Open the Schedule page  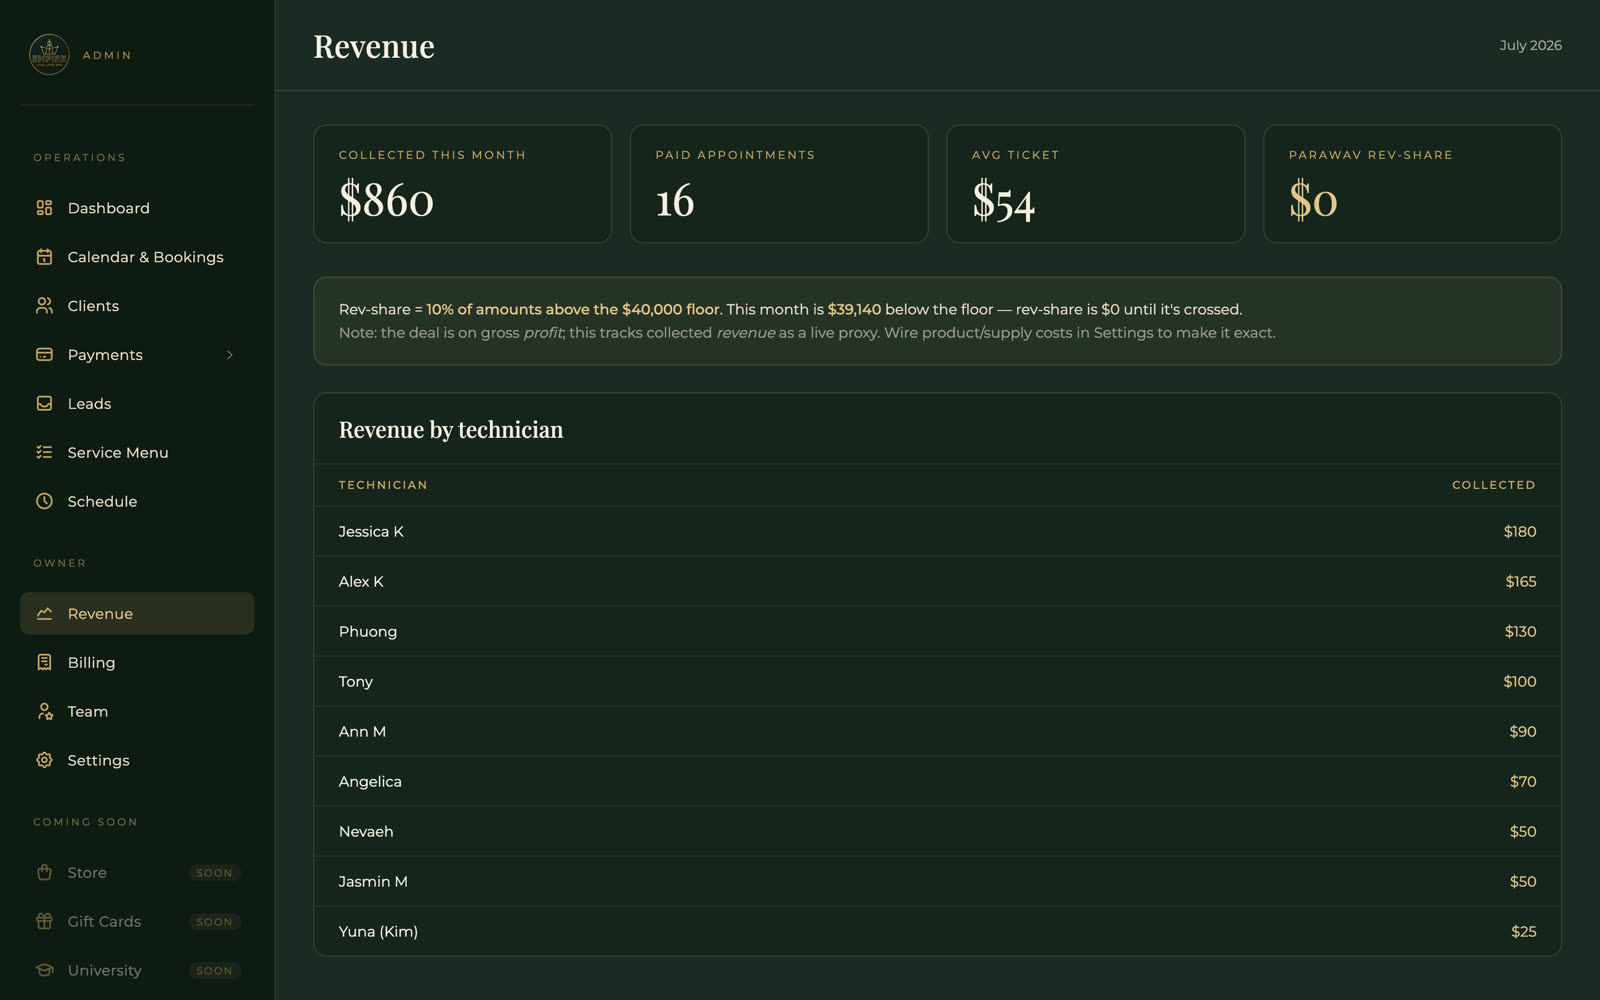coord(137,502)
